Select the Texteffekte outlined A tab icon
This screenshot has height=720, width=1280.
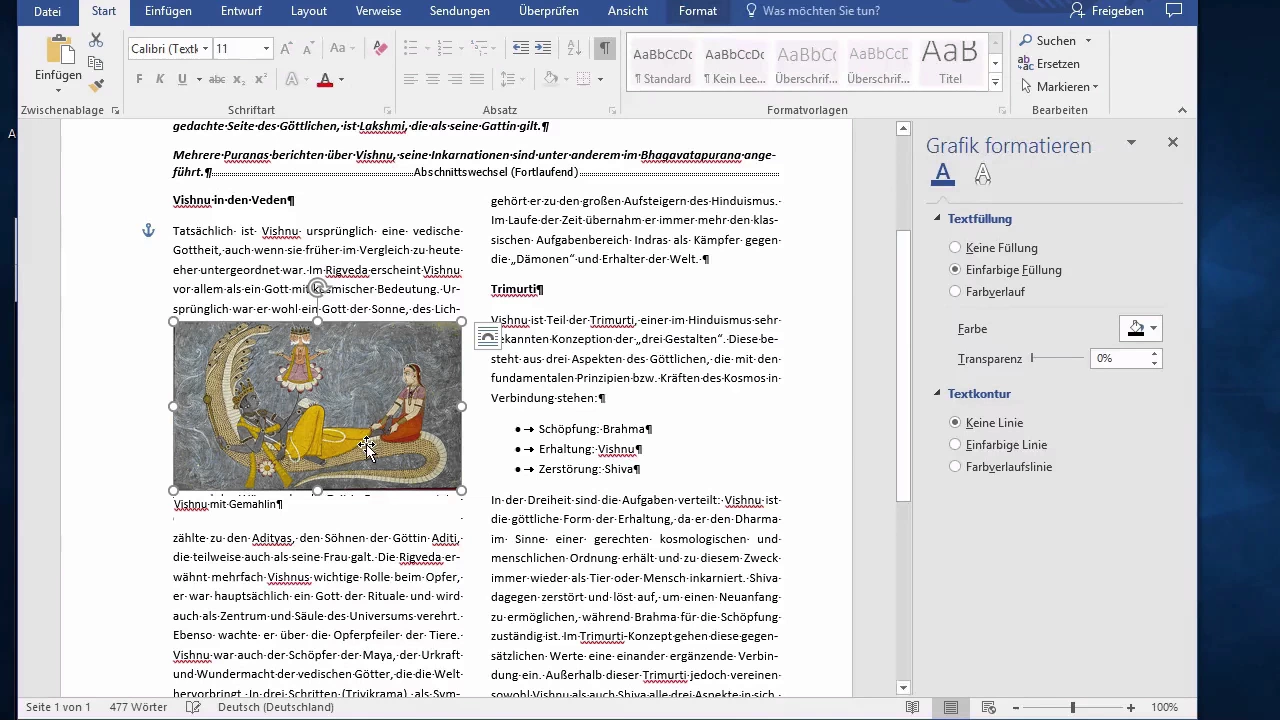(x=983, y=175)
